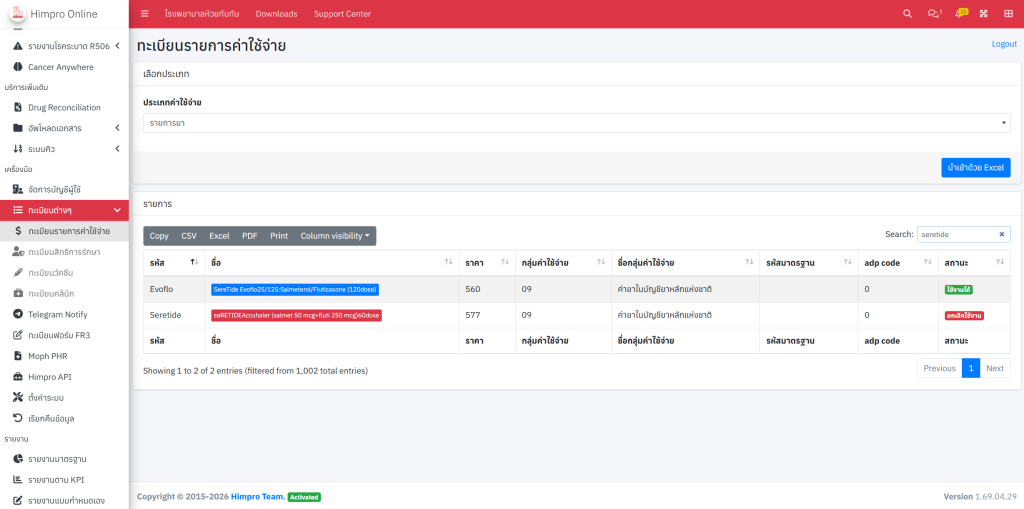Screen dimensions: 1024x509
Task: Click the blue SereTide Evoflo name tag
Action: (x=295, y=289)
